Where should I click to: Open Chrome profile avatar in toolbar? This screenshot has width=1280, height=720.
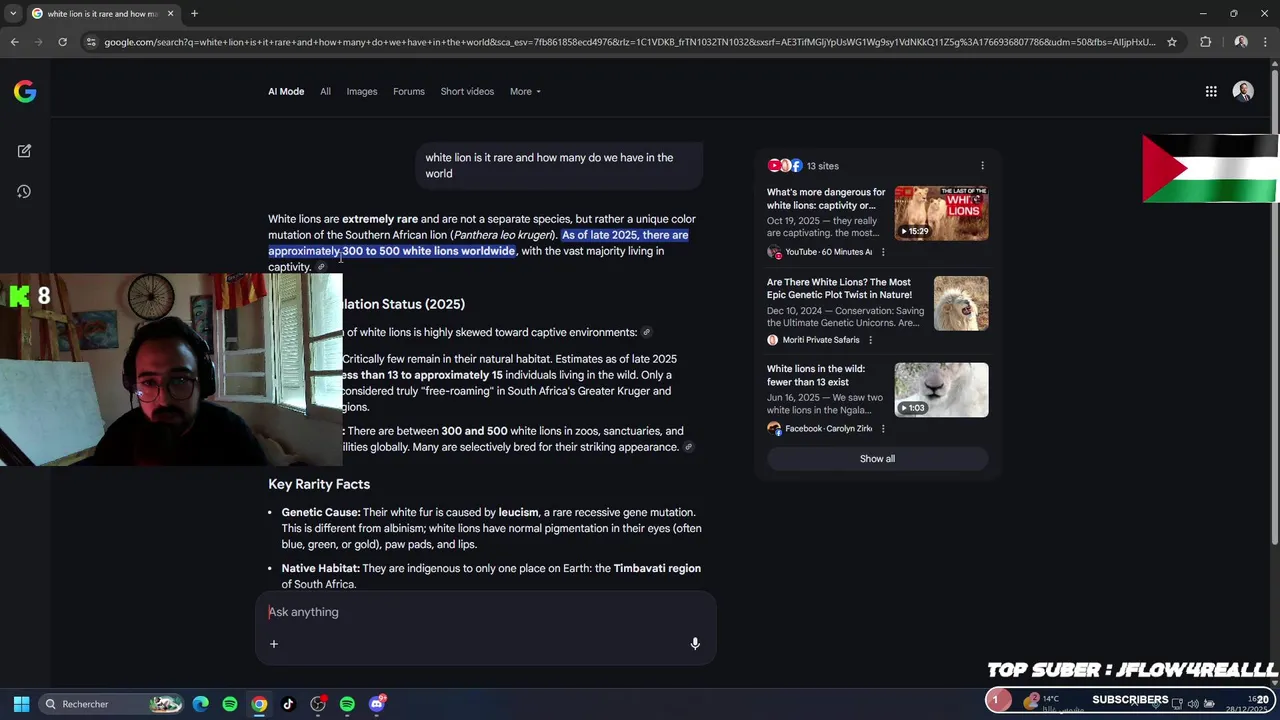pyautogui.click(x=1241, y=42)
